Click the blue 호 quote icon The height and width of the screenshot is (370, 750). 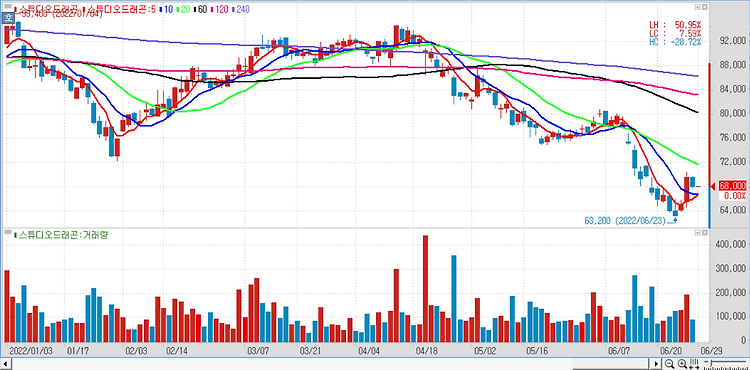(x=8, y=18)
